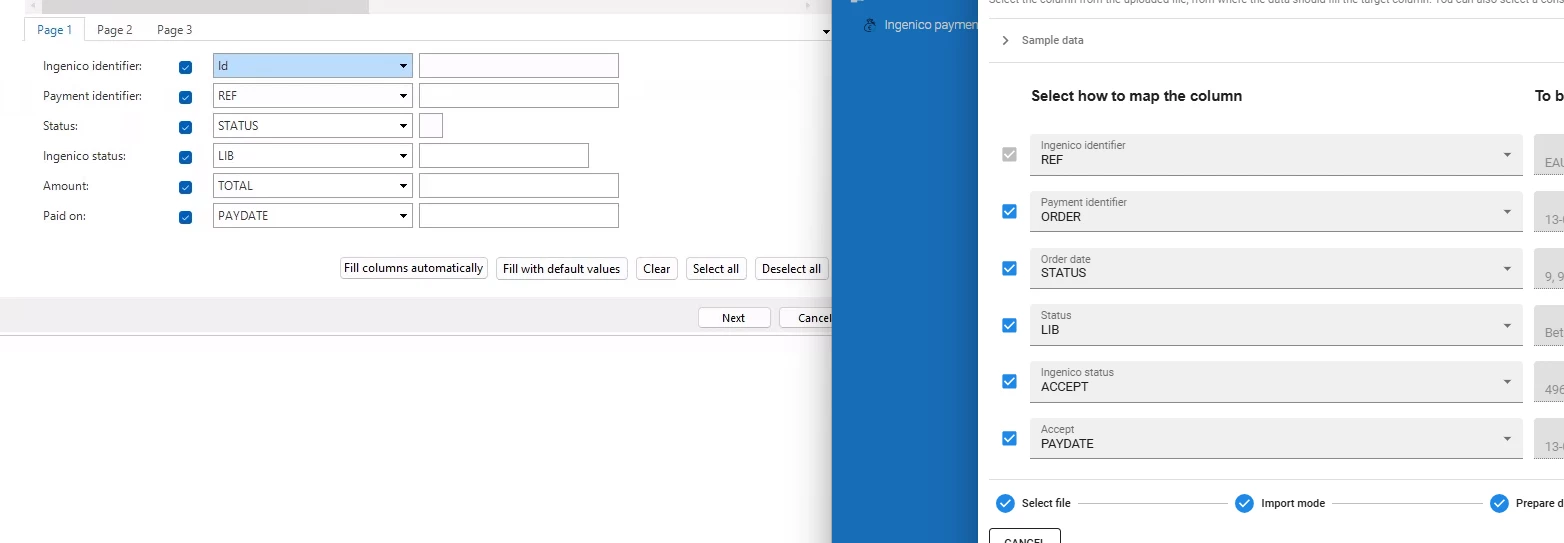Click Fill columns automatically button
Screen dimensions: 1564x543
point(414,268)
